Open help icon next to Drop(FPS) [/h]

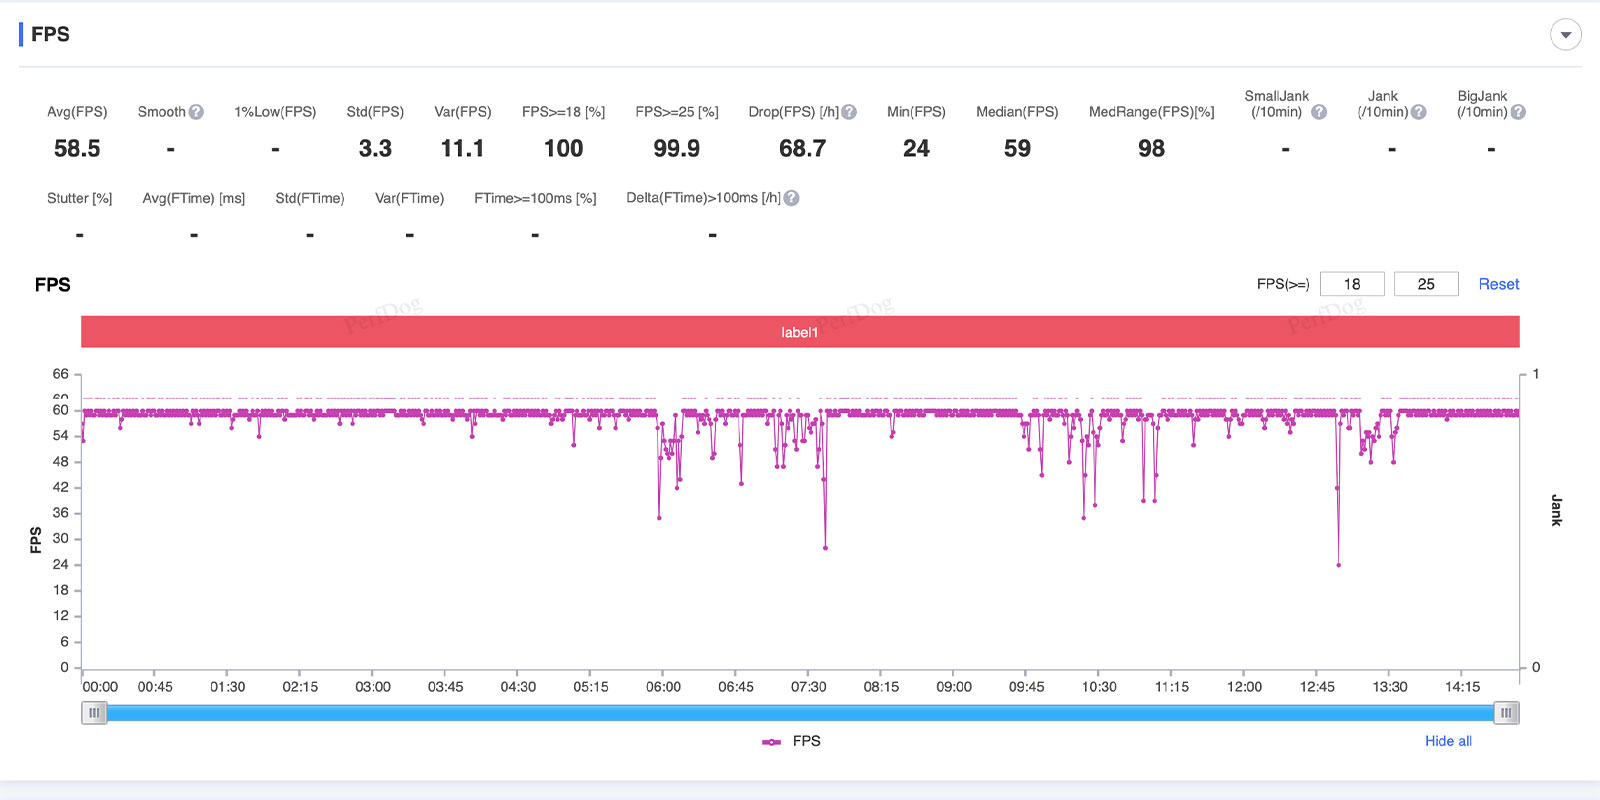click(849, 112)
